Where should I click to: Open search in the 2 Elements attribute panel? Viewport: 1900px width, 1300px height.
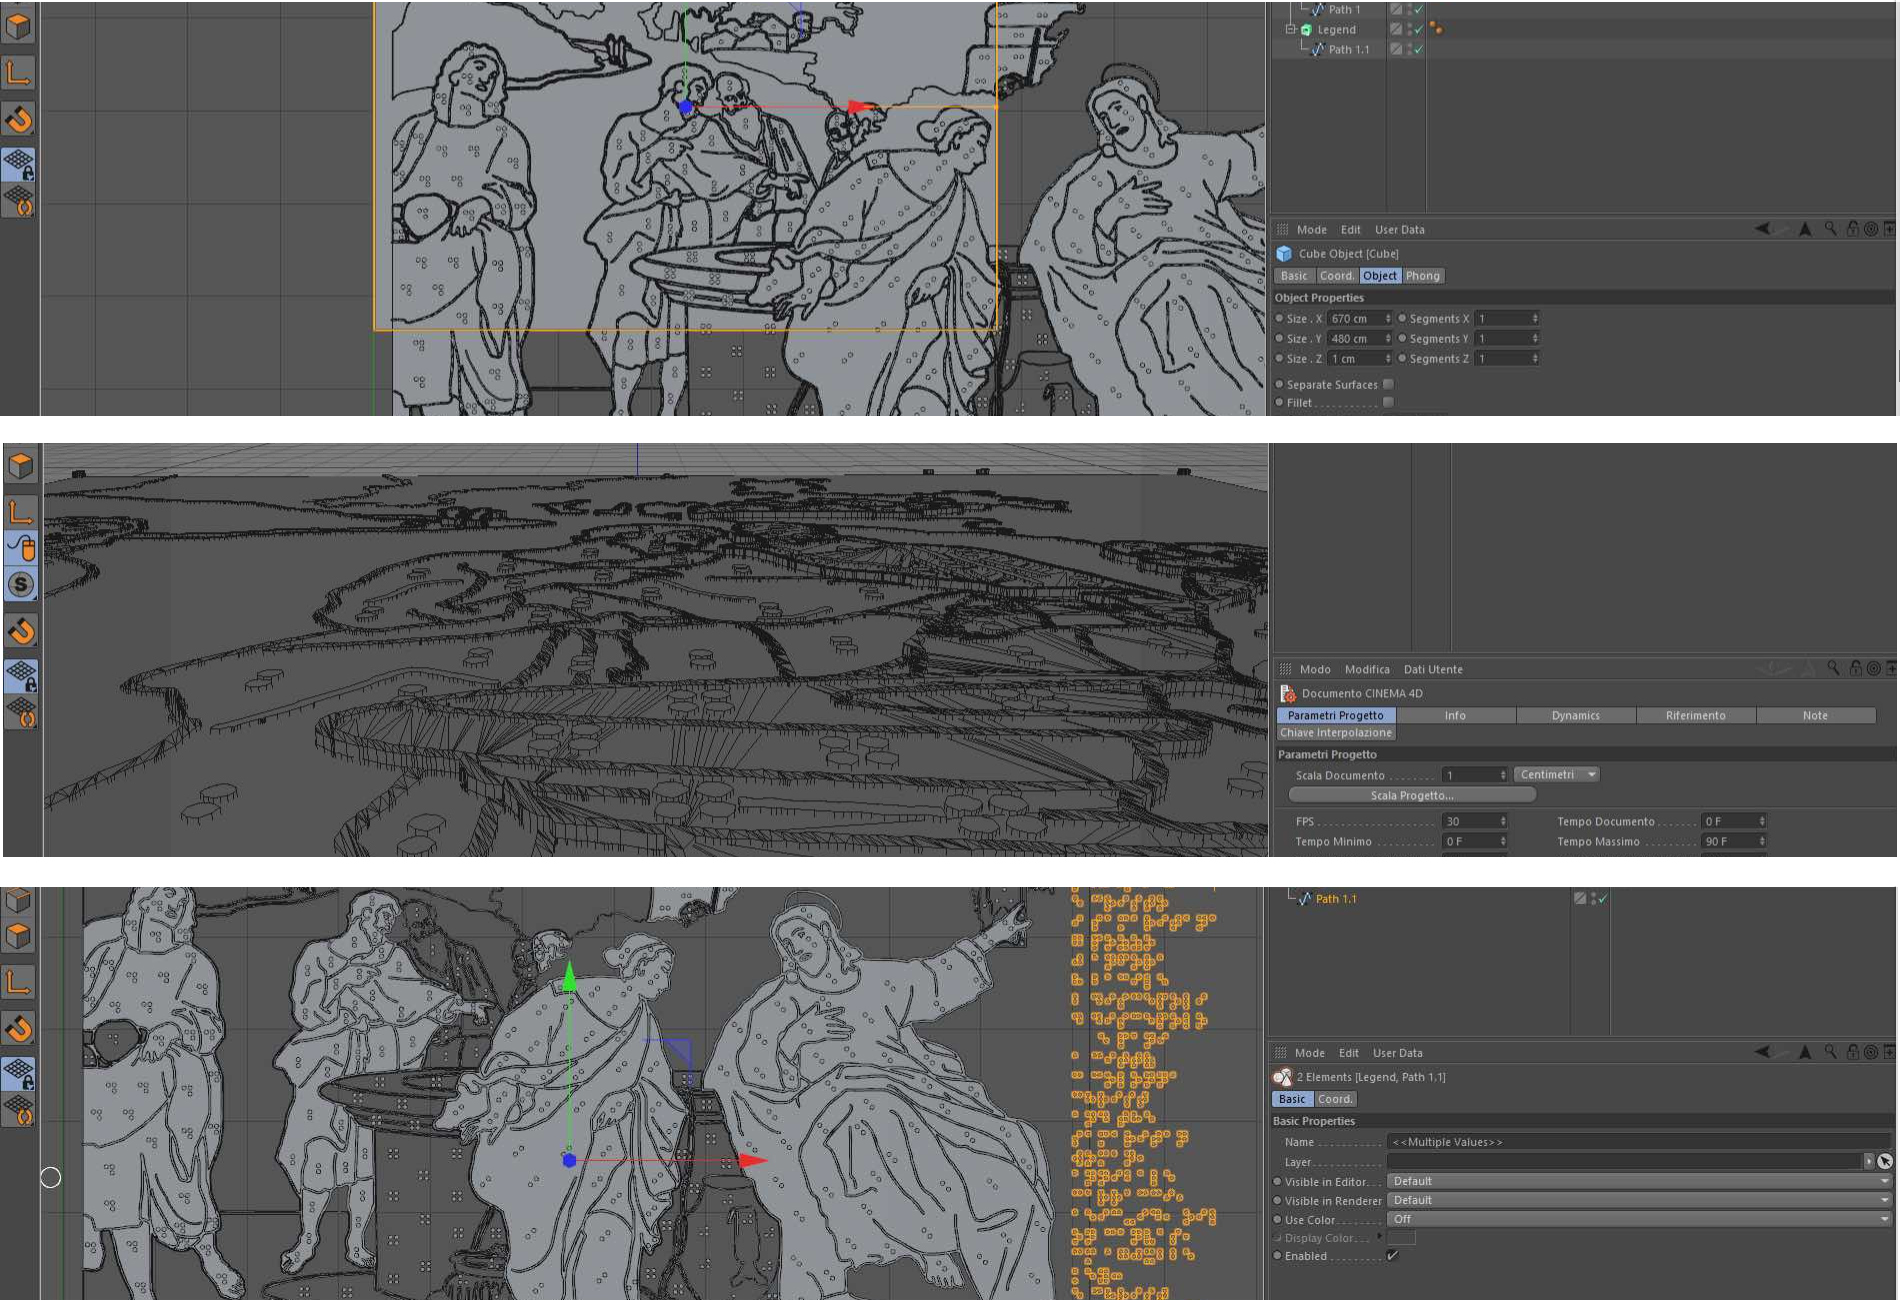tap(1830, 1052)
